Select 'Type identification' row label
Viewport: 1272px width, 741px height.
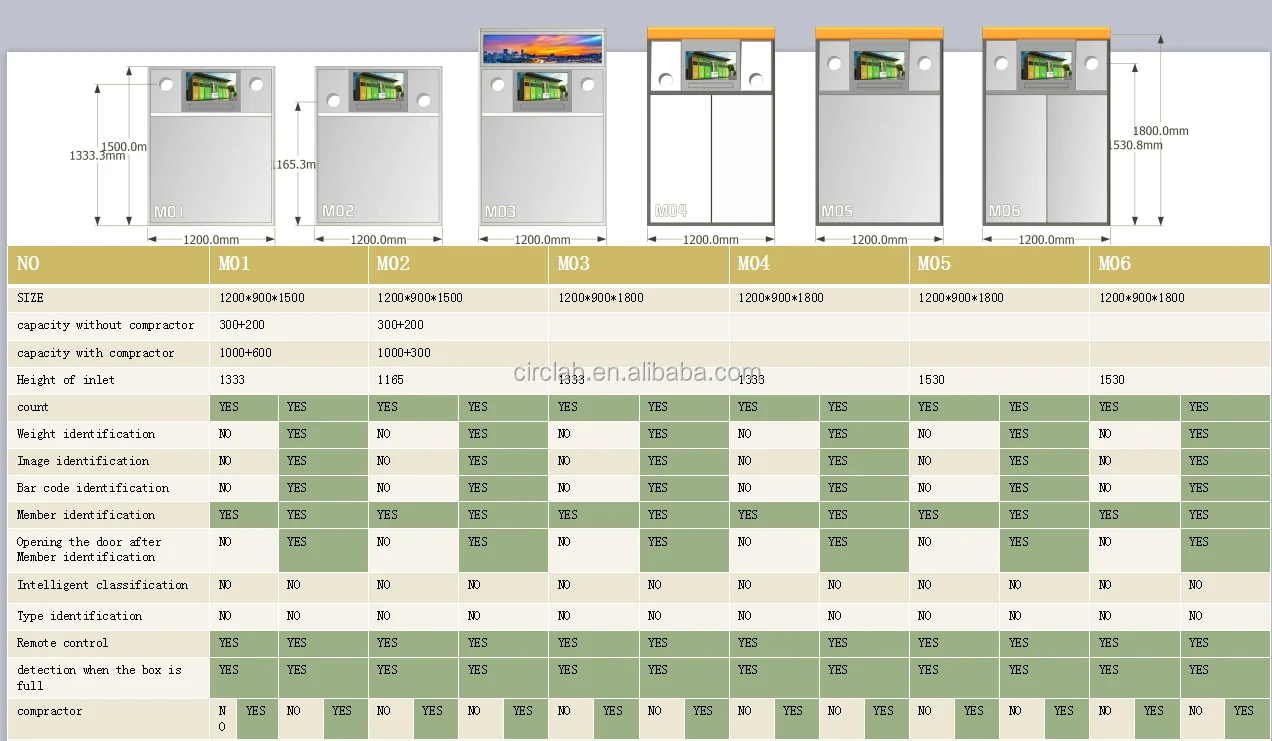click(x=80, y=616)
